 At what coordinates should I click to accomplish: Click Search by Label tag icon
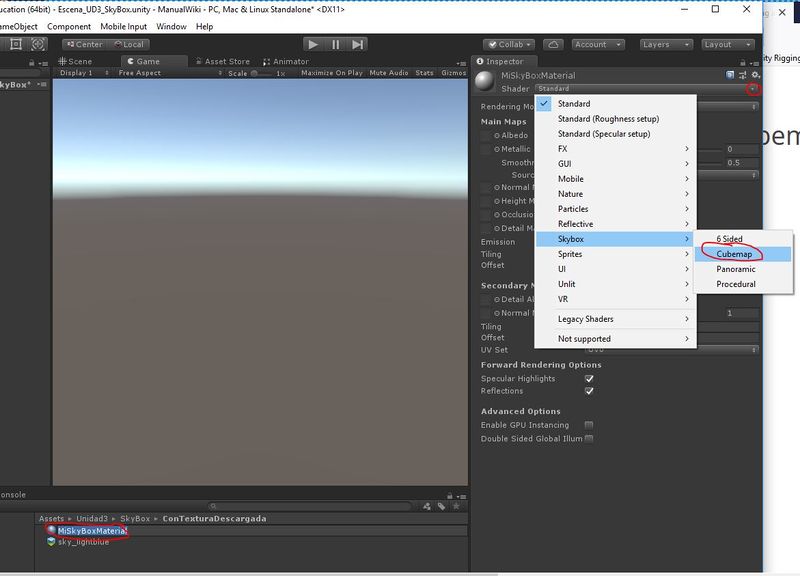pyautogui.click(x=441, y=506)
